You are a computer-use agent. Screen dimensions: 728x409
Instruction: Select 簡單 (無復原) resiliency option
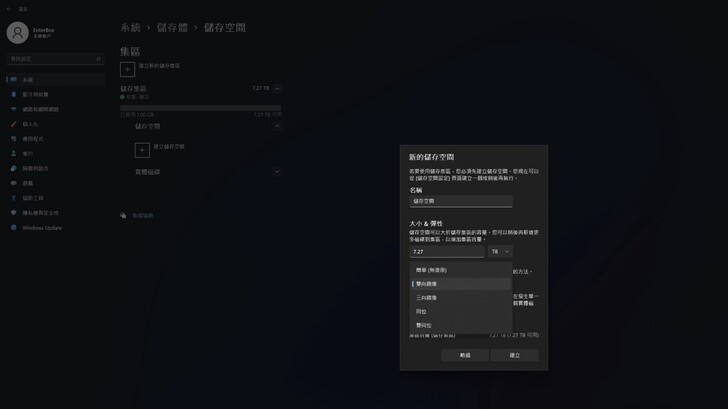461,270
